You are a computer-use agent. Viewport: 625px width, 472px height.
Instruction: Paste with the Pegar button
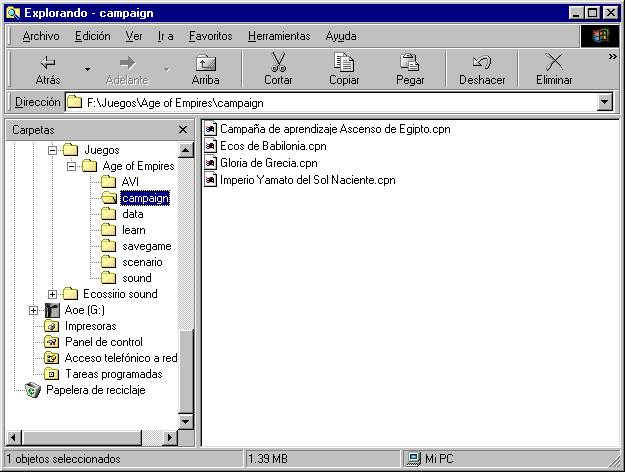[x=410, y=69]
